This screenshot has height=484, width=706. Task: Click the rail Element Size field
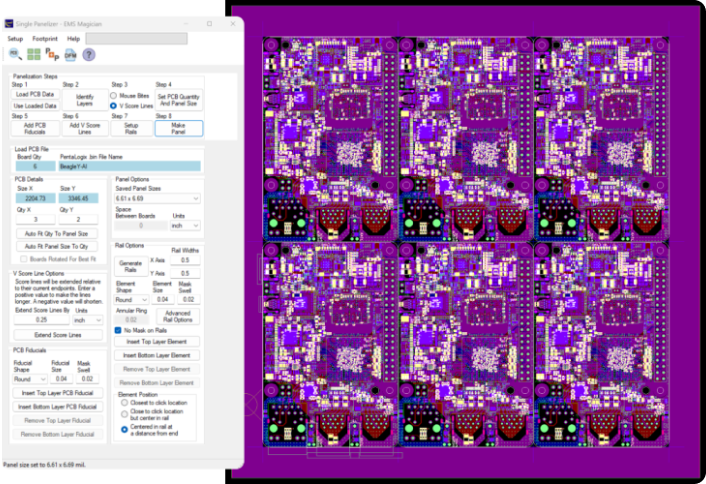(163, 299)
